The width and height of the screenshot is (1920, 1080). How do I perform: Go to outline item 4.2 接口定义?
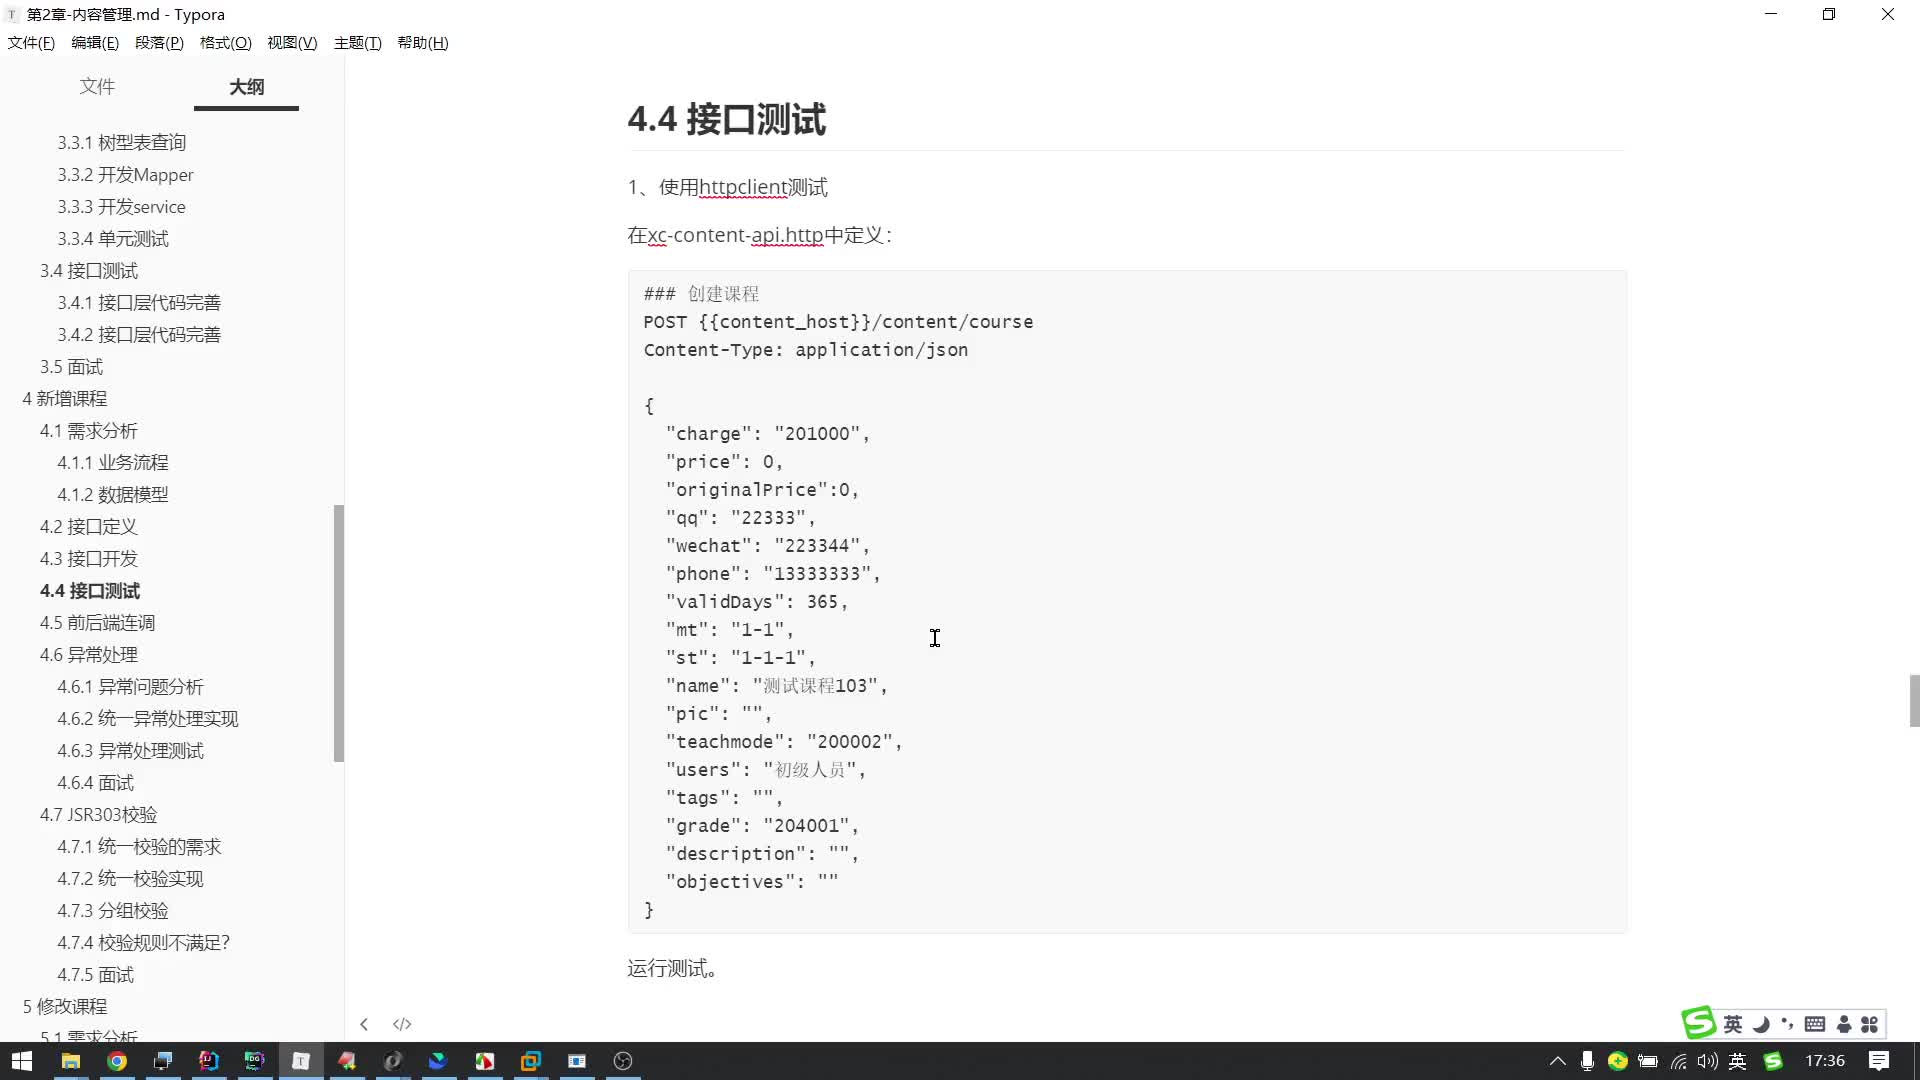pyautogui.click(x=88, y=527)
